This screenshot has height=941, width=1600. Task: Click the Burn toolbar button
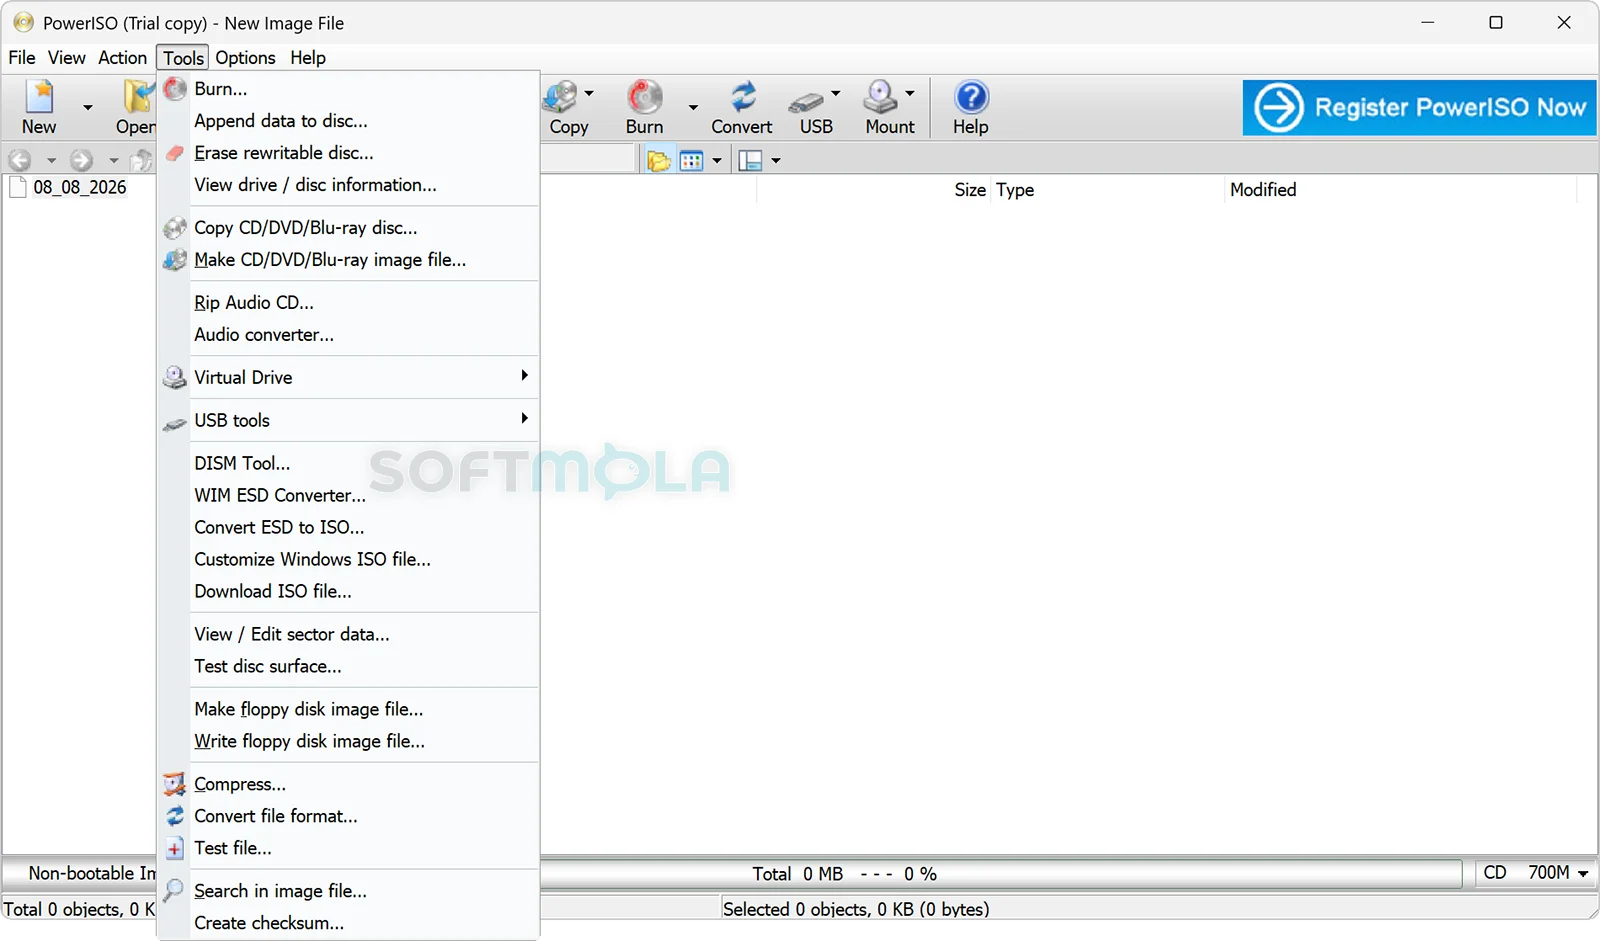pos(645,107)
